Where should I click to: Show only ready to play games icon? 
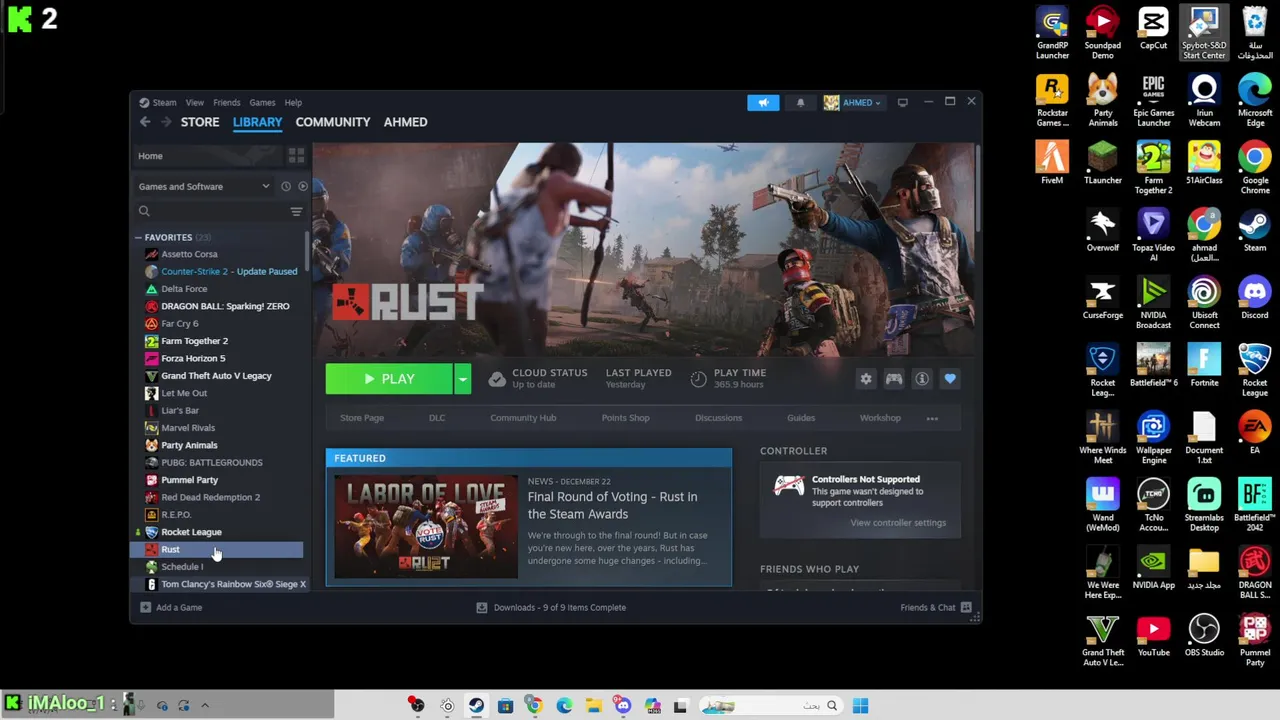point(303,186)
